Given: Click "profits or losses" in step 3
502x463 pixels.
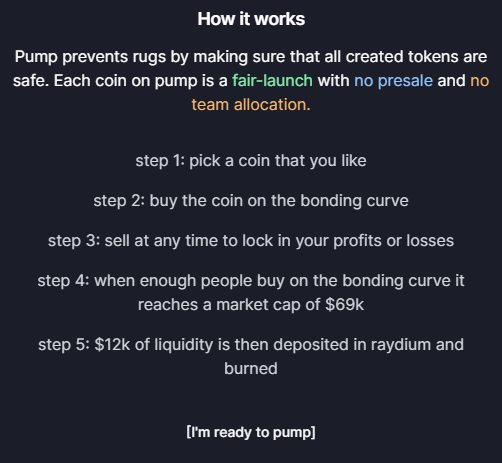Looking at the screenshot, I should pyautogui.click(x=393, y=241).
